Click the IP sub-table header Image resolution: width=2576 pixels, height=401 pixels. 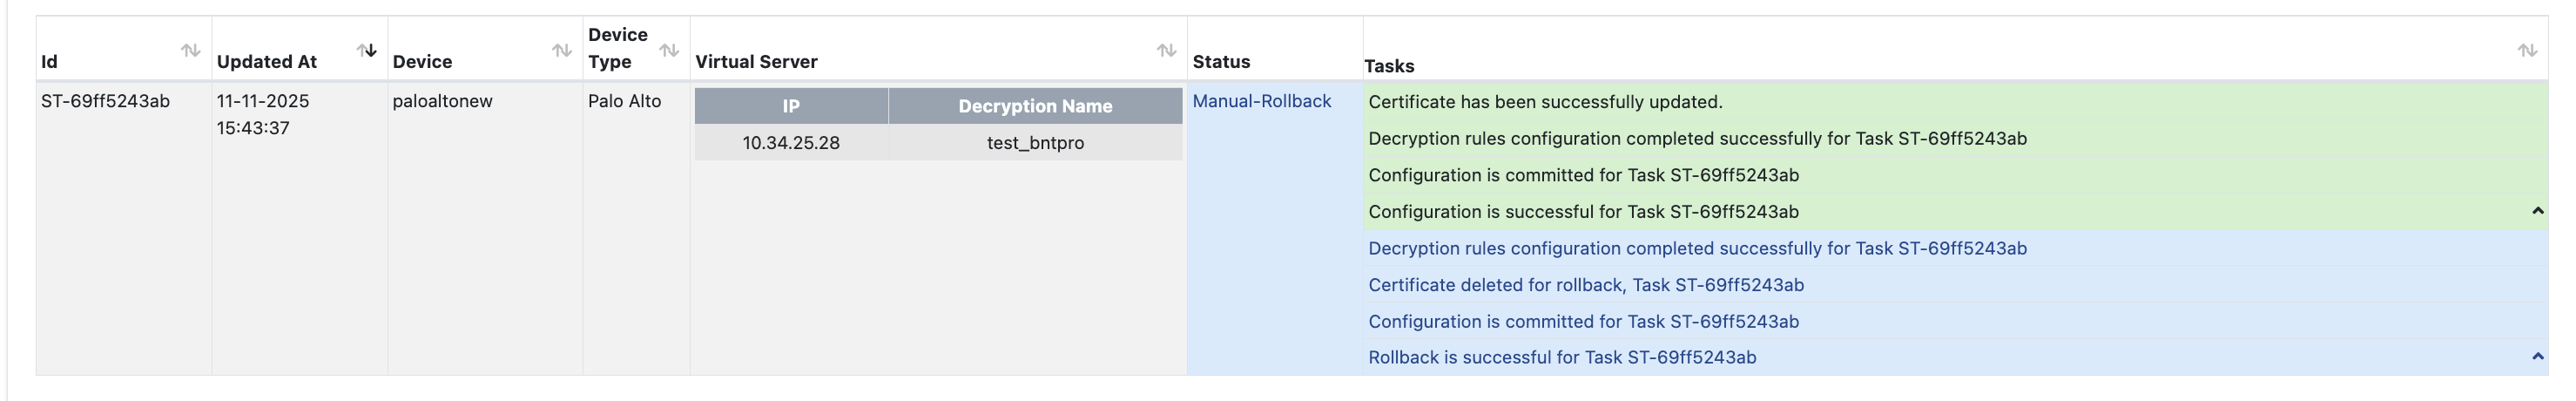[x=790, y=106]
